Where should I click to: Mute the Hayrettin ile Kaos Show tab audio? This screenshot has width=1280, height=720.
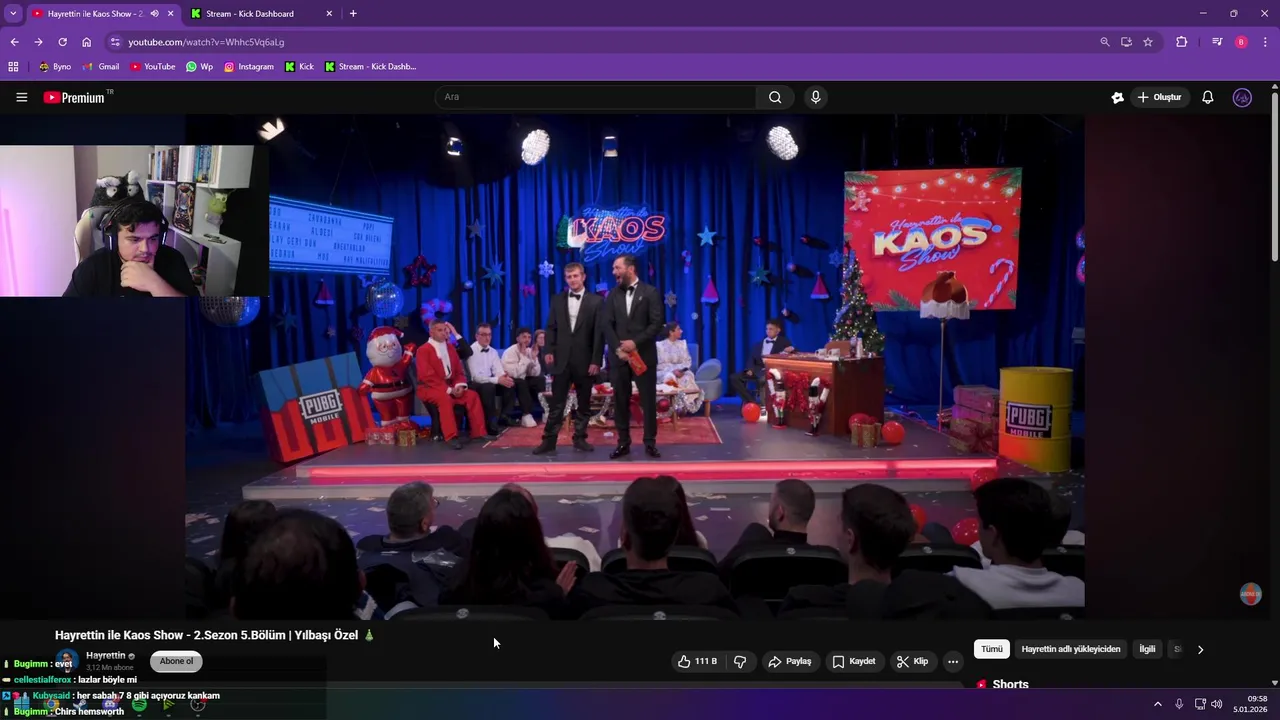click(x=154, y=14)
